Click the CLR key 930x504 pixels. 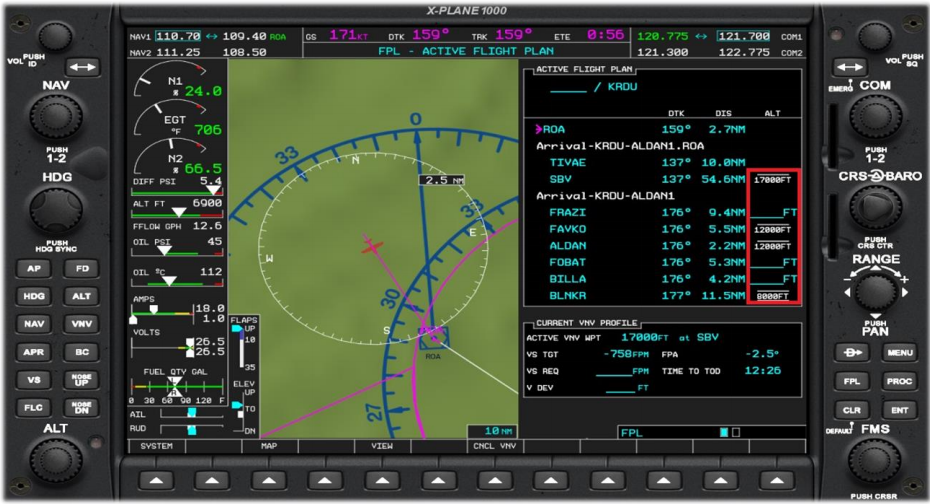[x=852, y=410]
